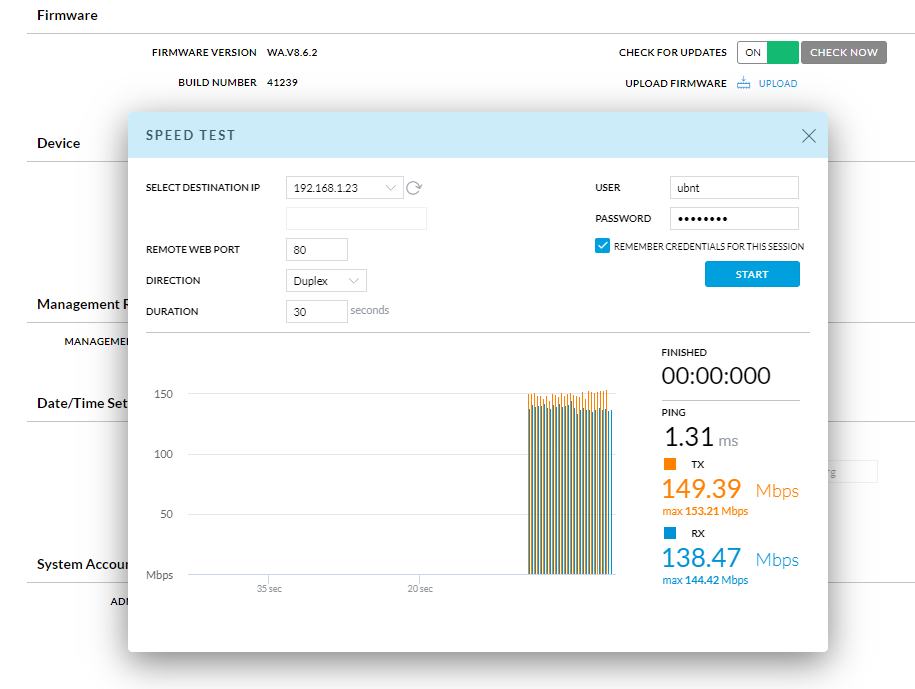Image resolution: width=915 pixels, height=689 pixels.
Task: Click the 35 sec axis label
Action: point(269,589)
